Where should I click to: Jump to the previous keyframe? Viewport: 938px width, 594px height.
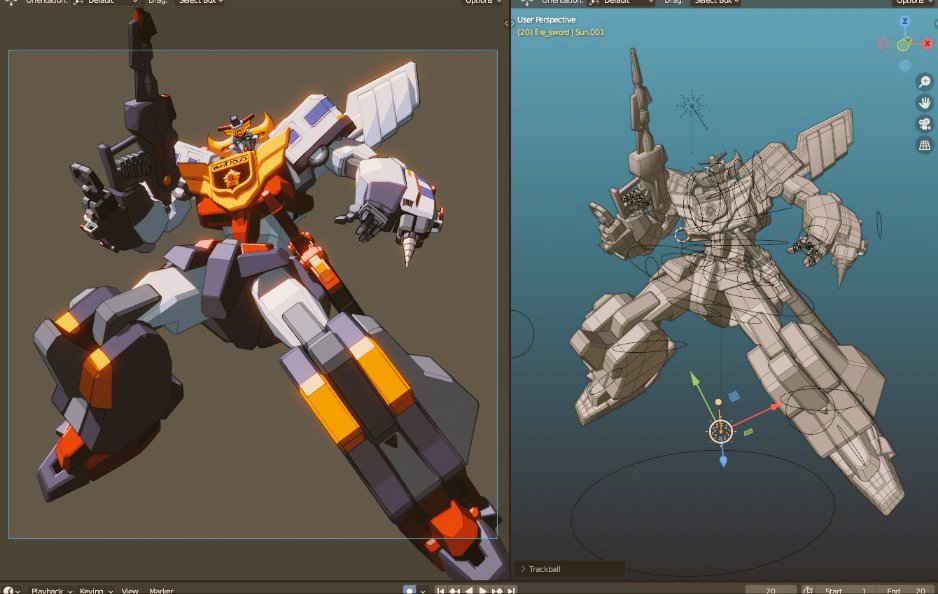455,590
